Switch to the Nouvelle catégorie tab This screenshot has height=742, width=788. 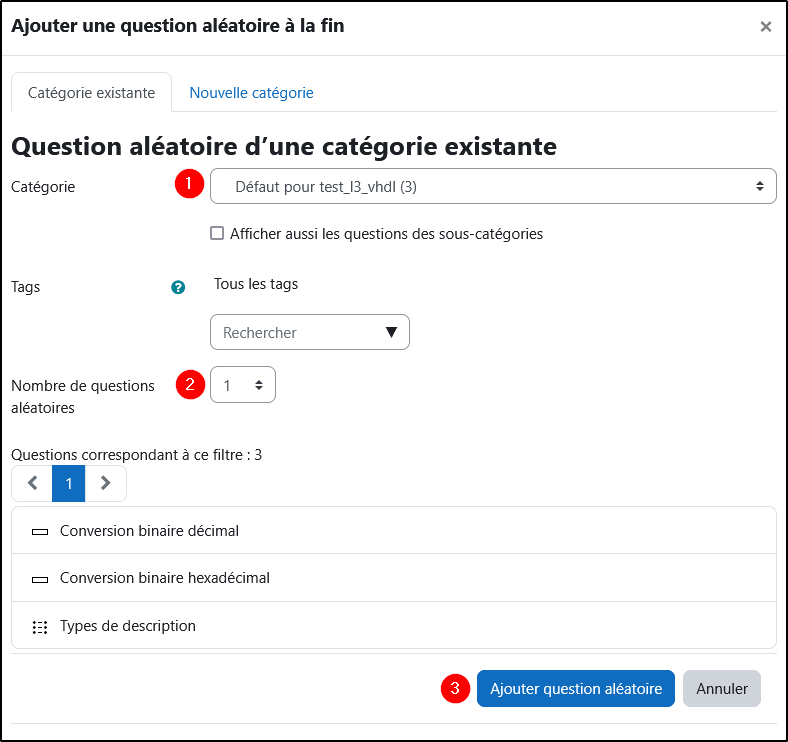[251, 93]
